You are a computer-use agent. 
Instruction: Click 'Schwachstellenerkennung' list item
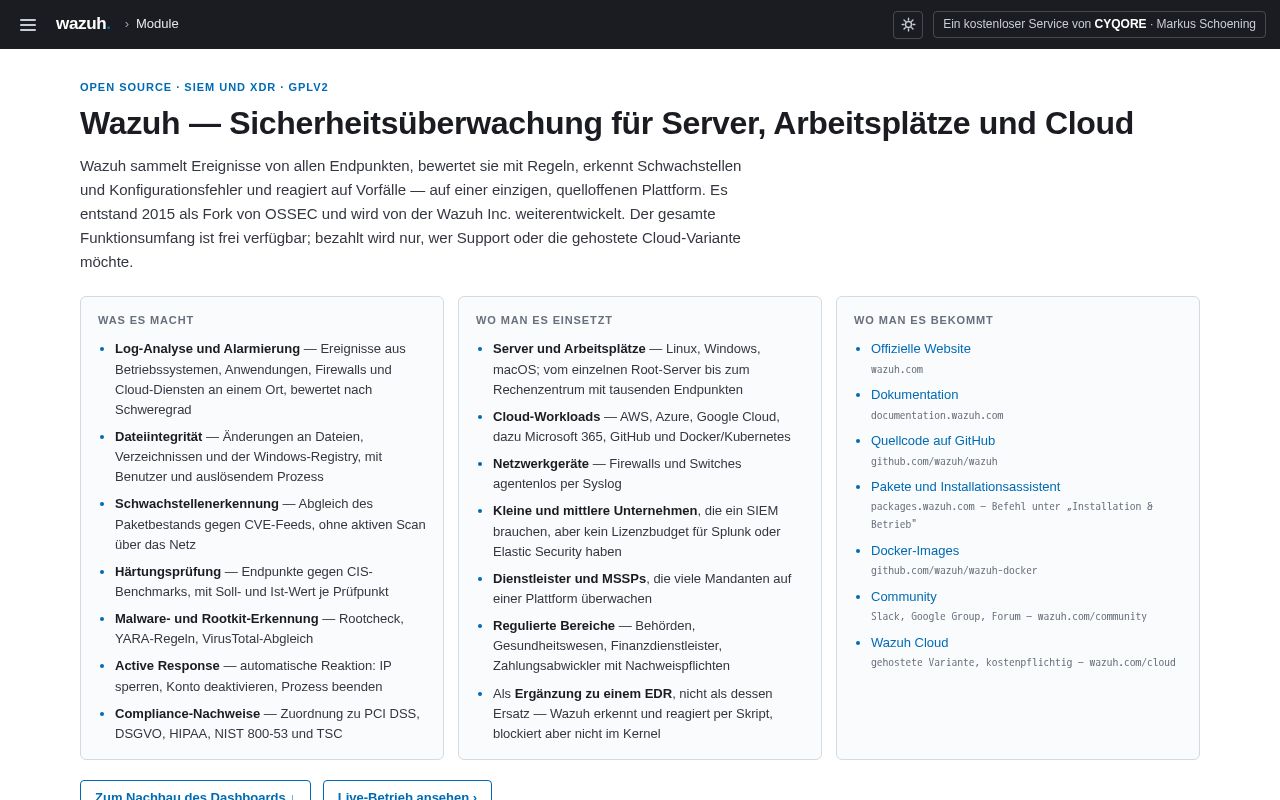pos(270,524)
